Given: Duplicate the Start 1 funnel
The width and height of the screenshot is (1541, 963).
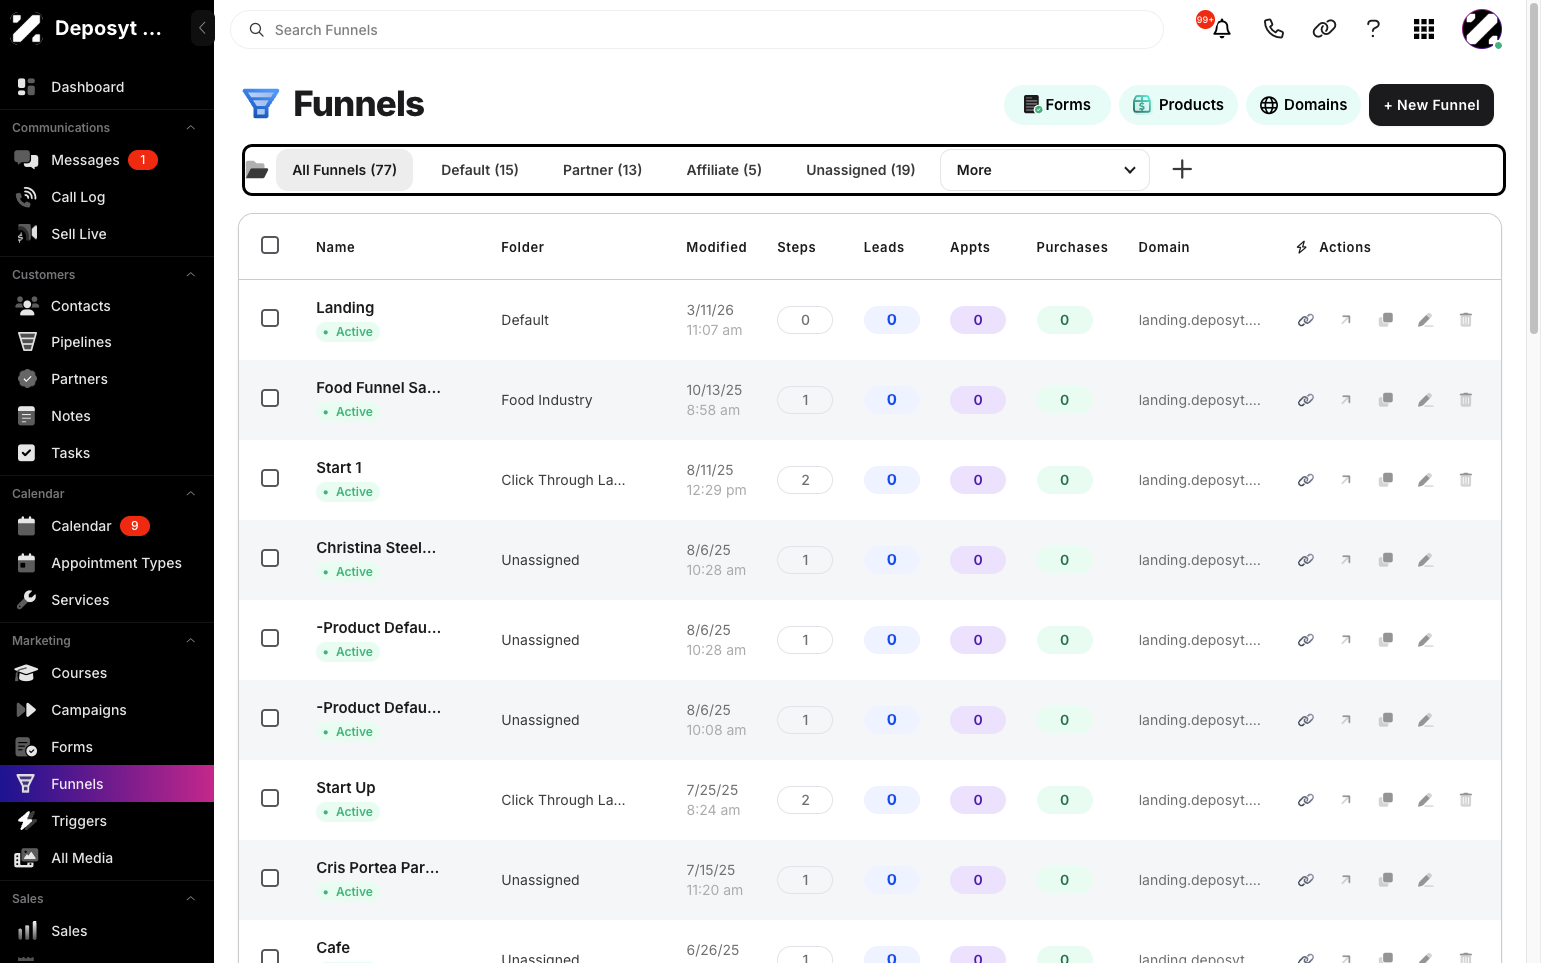Looking at the screenshot, I should click(1386, 480).
